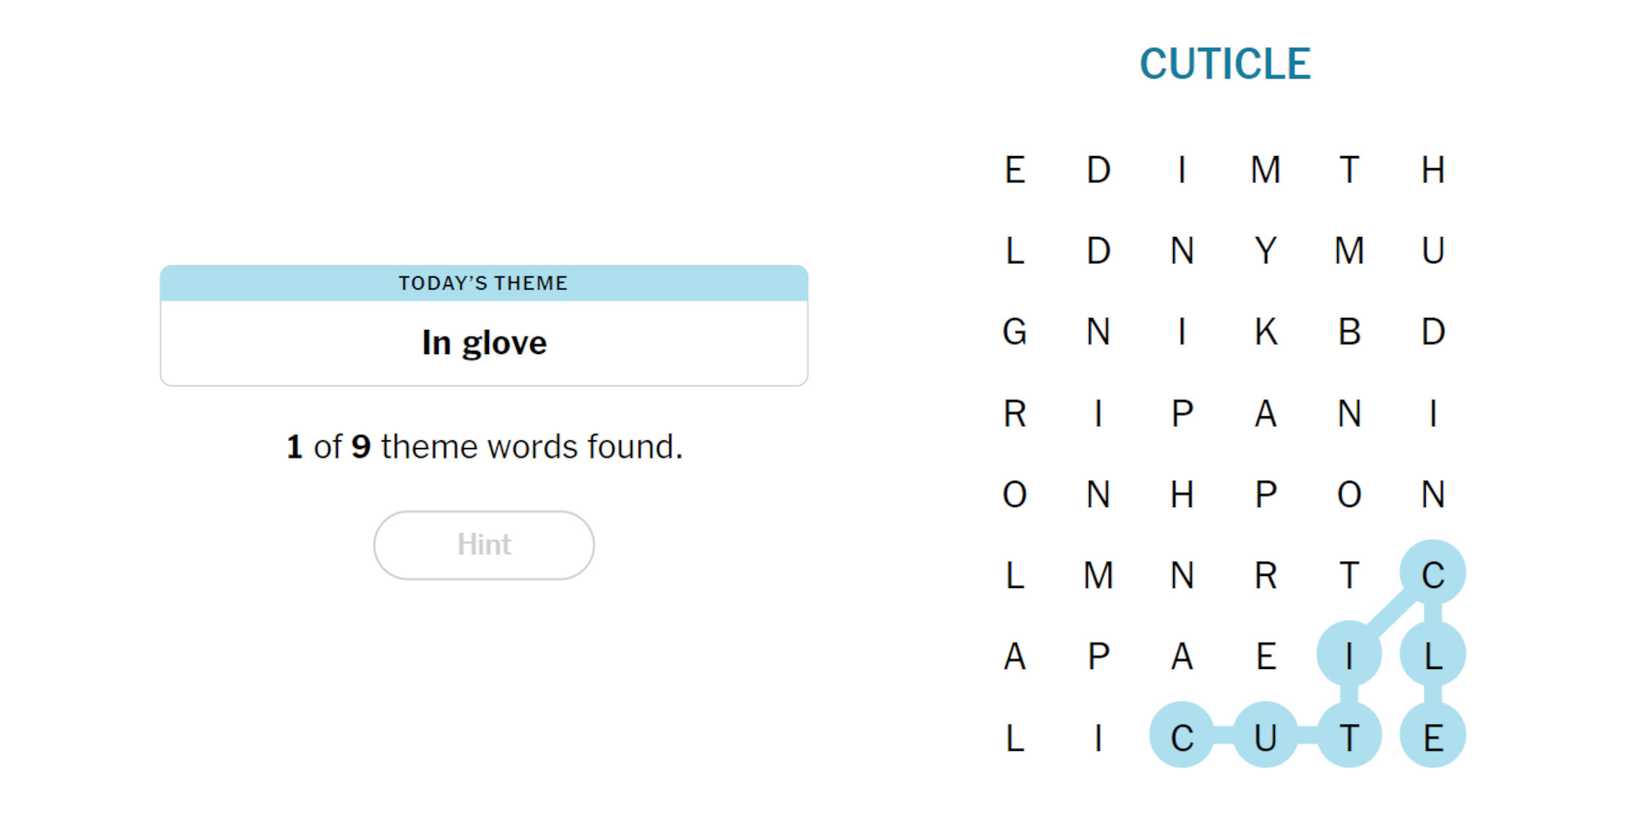Select letter H between N and P
This screenshot has width=1650, height=825.
point(1182,494)
